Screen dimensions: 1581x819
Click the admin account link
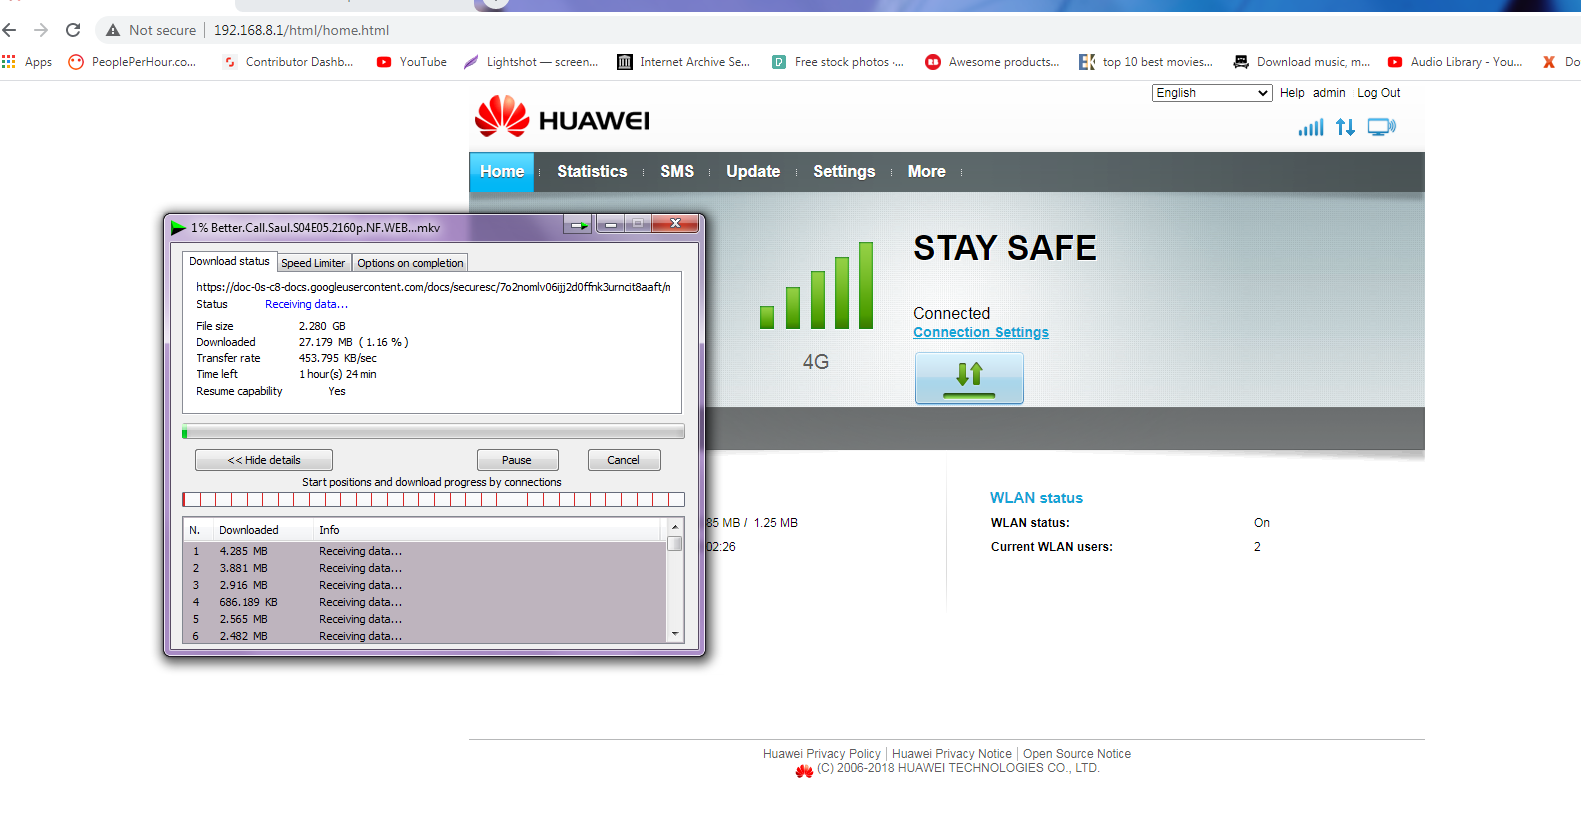tap(1329, 93)
